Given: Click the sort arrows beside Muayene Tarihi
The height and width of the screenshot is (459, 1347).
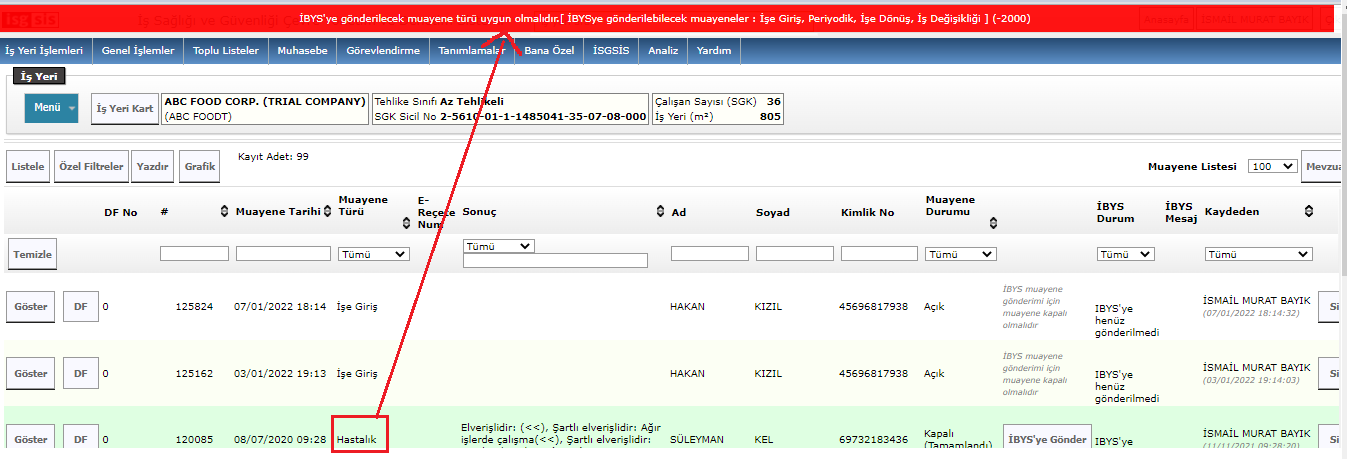Looking at the screenshot, I should click(329, 211).
